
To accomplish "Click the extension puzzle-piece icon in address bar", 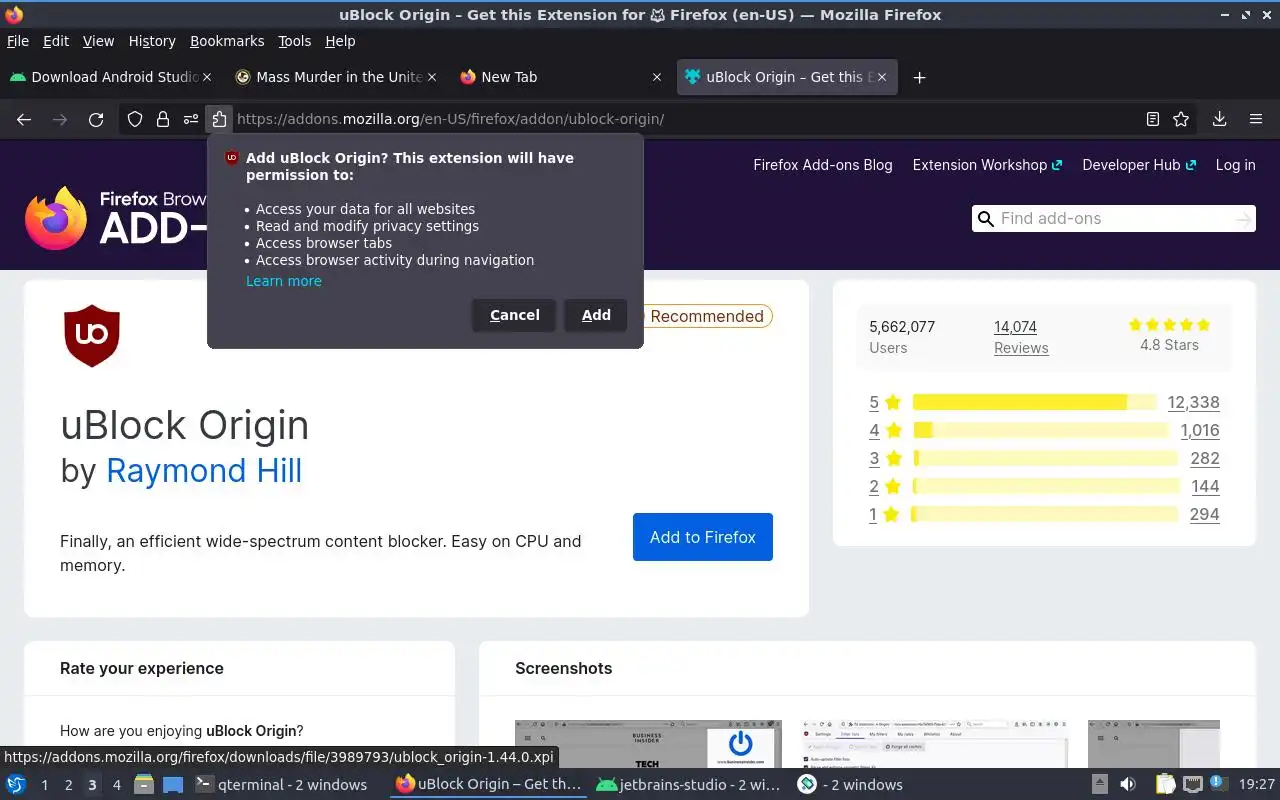I will tap(219, 119).
